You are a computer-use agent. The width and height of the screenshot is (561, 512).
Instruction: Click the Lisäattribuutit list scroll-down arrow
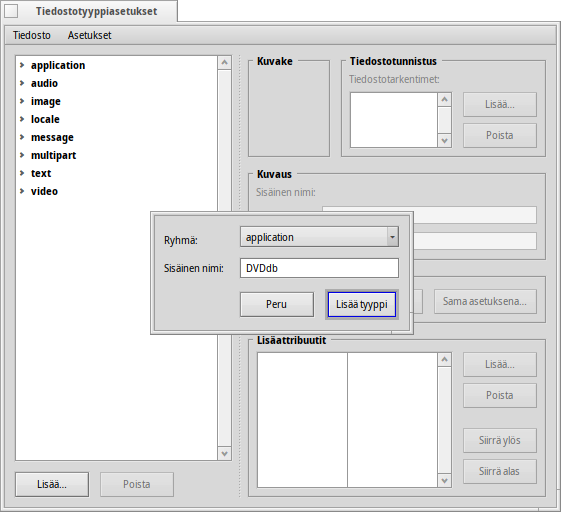pyautogui.click(x=444, y=481)
